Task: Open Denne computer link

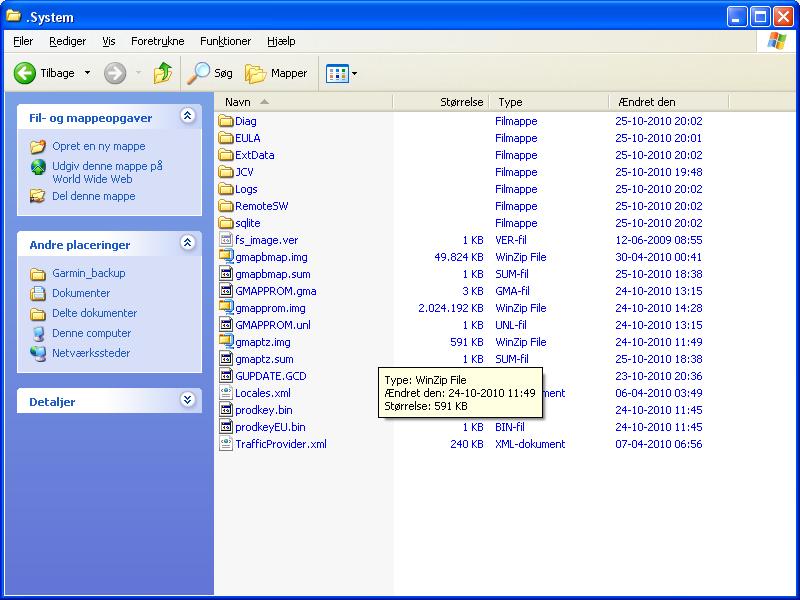Action: [91, 333]
